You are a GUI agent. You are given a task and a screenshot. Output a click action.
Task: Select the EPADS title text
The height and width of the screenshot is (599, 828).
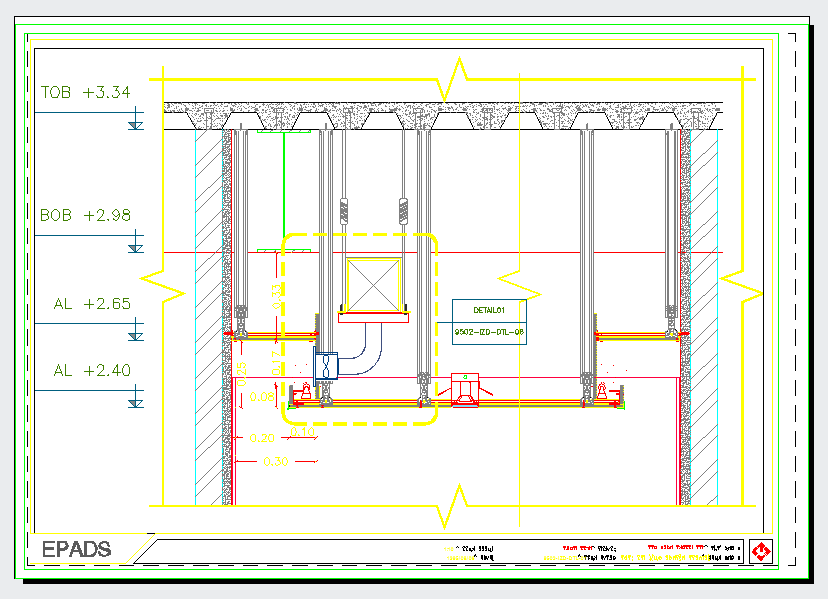click(x=76, y=549)
